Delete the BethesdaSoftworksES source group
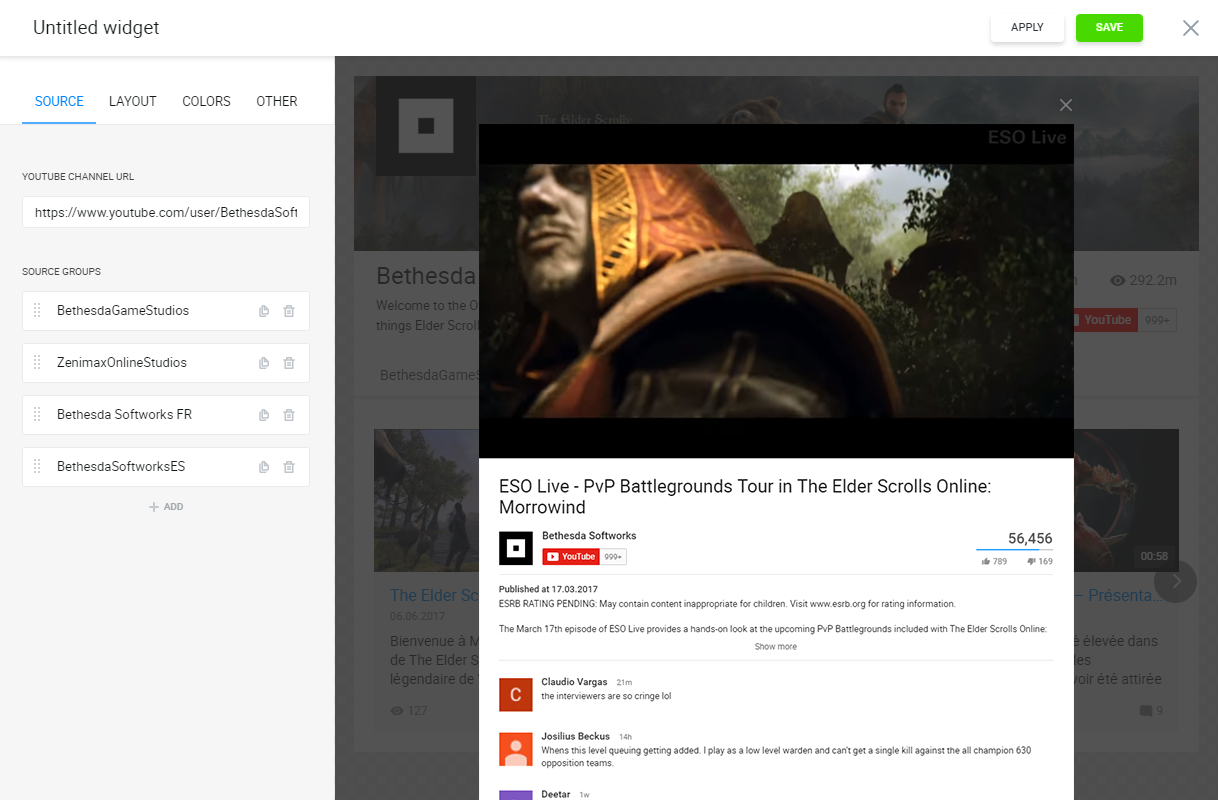 click(289, 467)
